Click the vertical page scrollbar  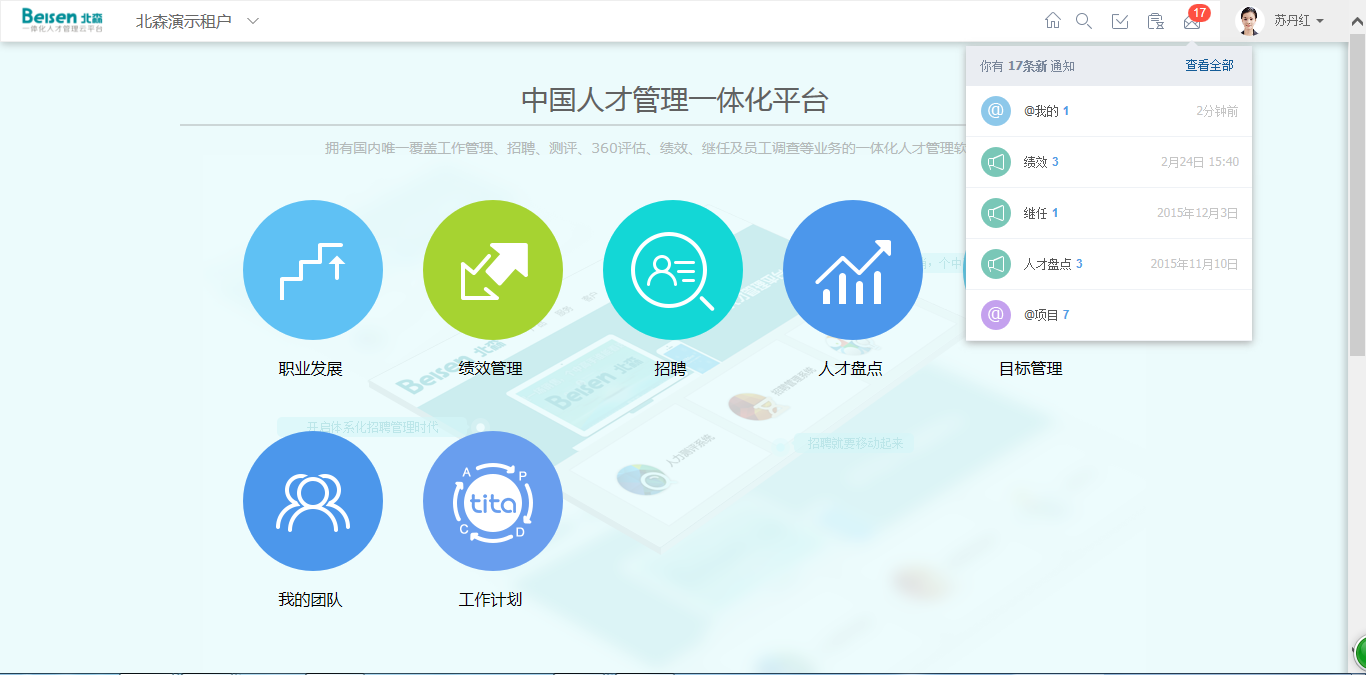click(1357, 200)
